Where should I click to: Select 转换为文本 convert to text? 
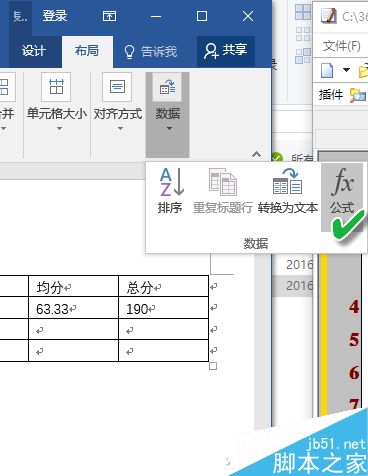287,191
